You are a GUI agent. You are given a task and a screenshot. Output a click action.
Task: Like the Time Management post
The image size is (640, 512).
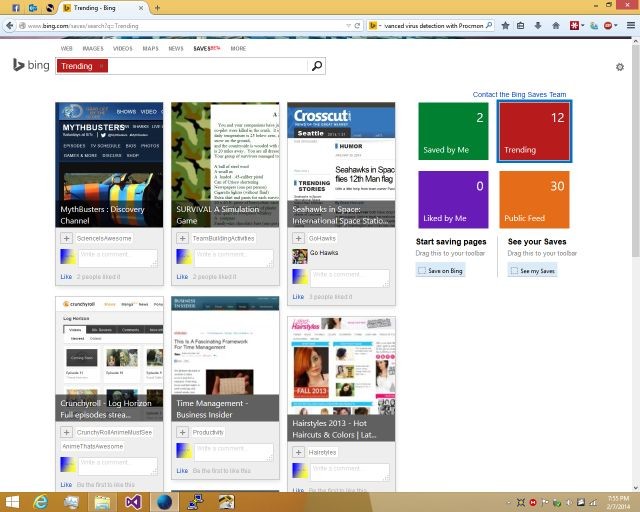point(182,470)
